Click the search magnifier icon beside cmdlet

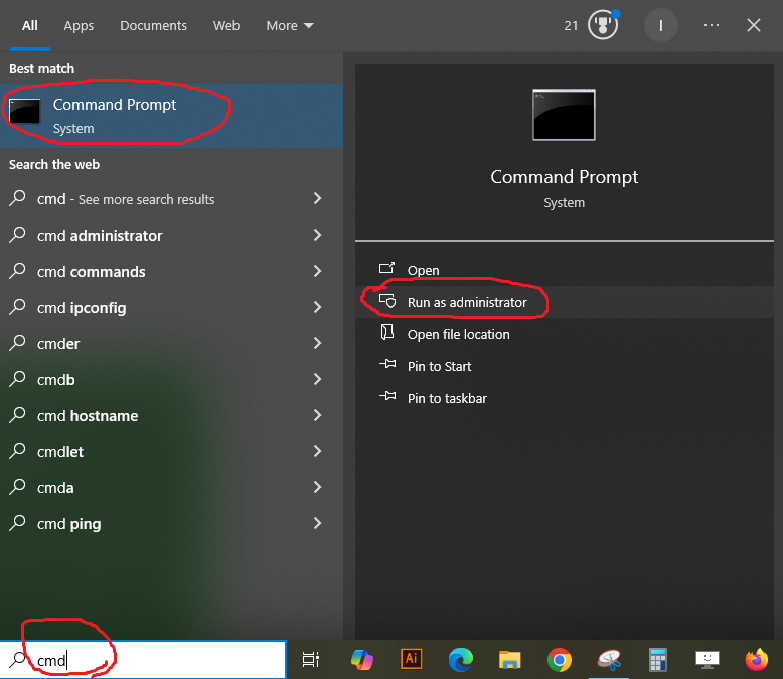[17, 450]
